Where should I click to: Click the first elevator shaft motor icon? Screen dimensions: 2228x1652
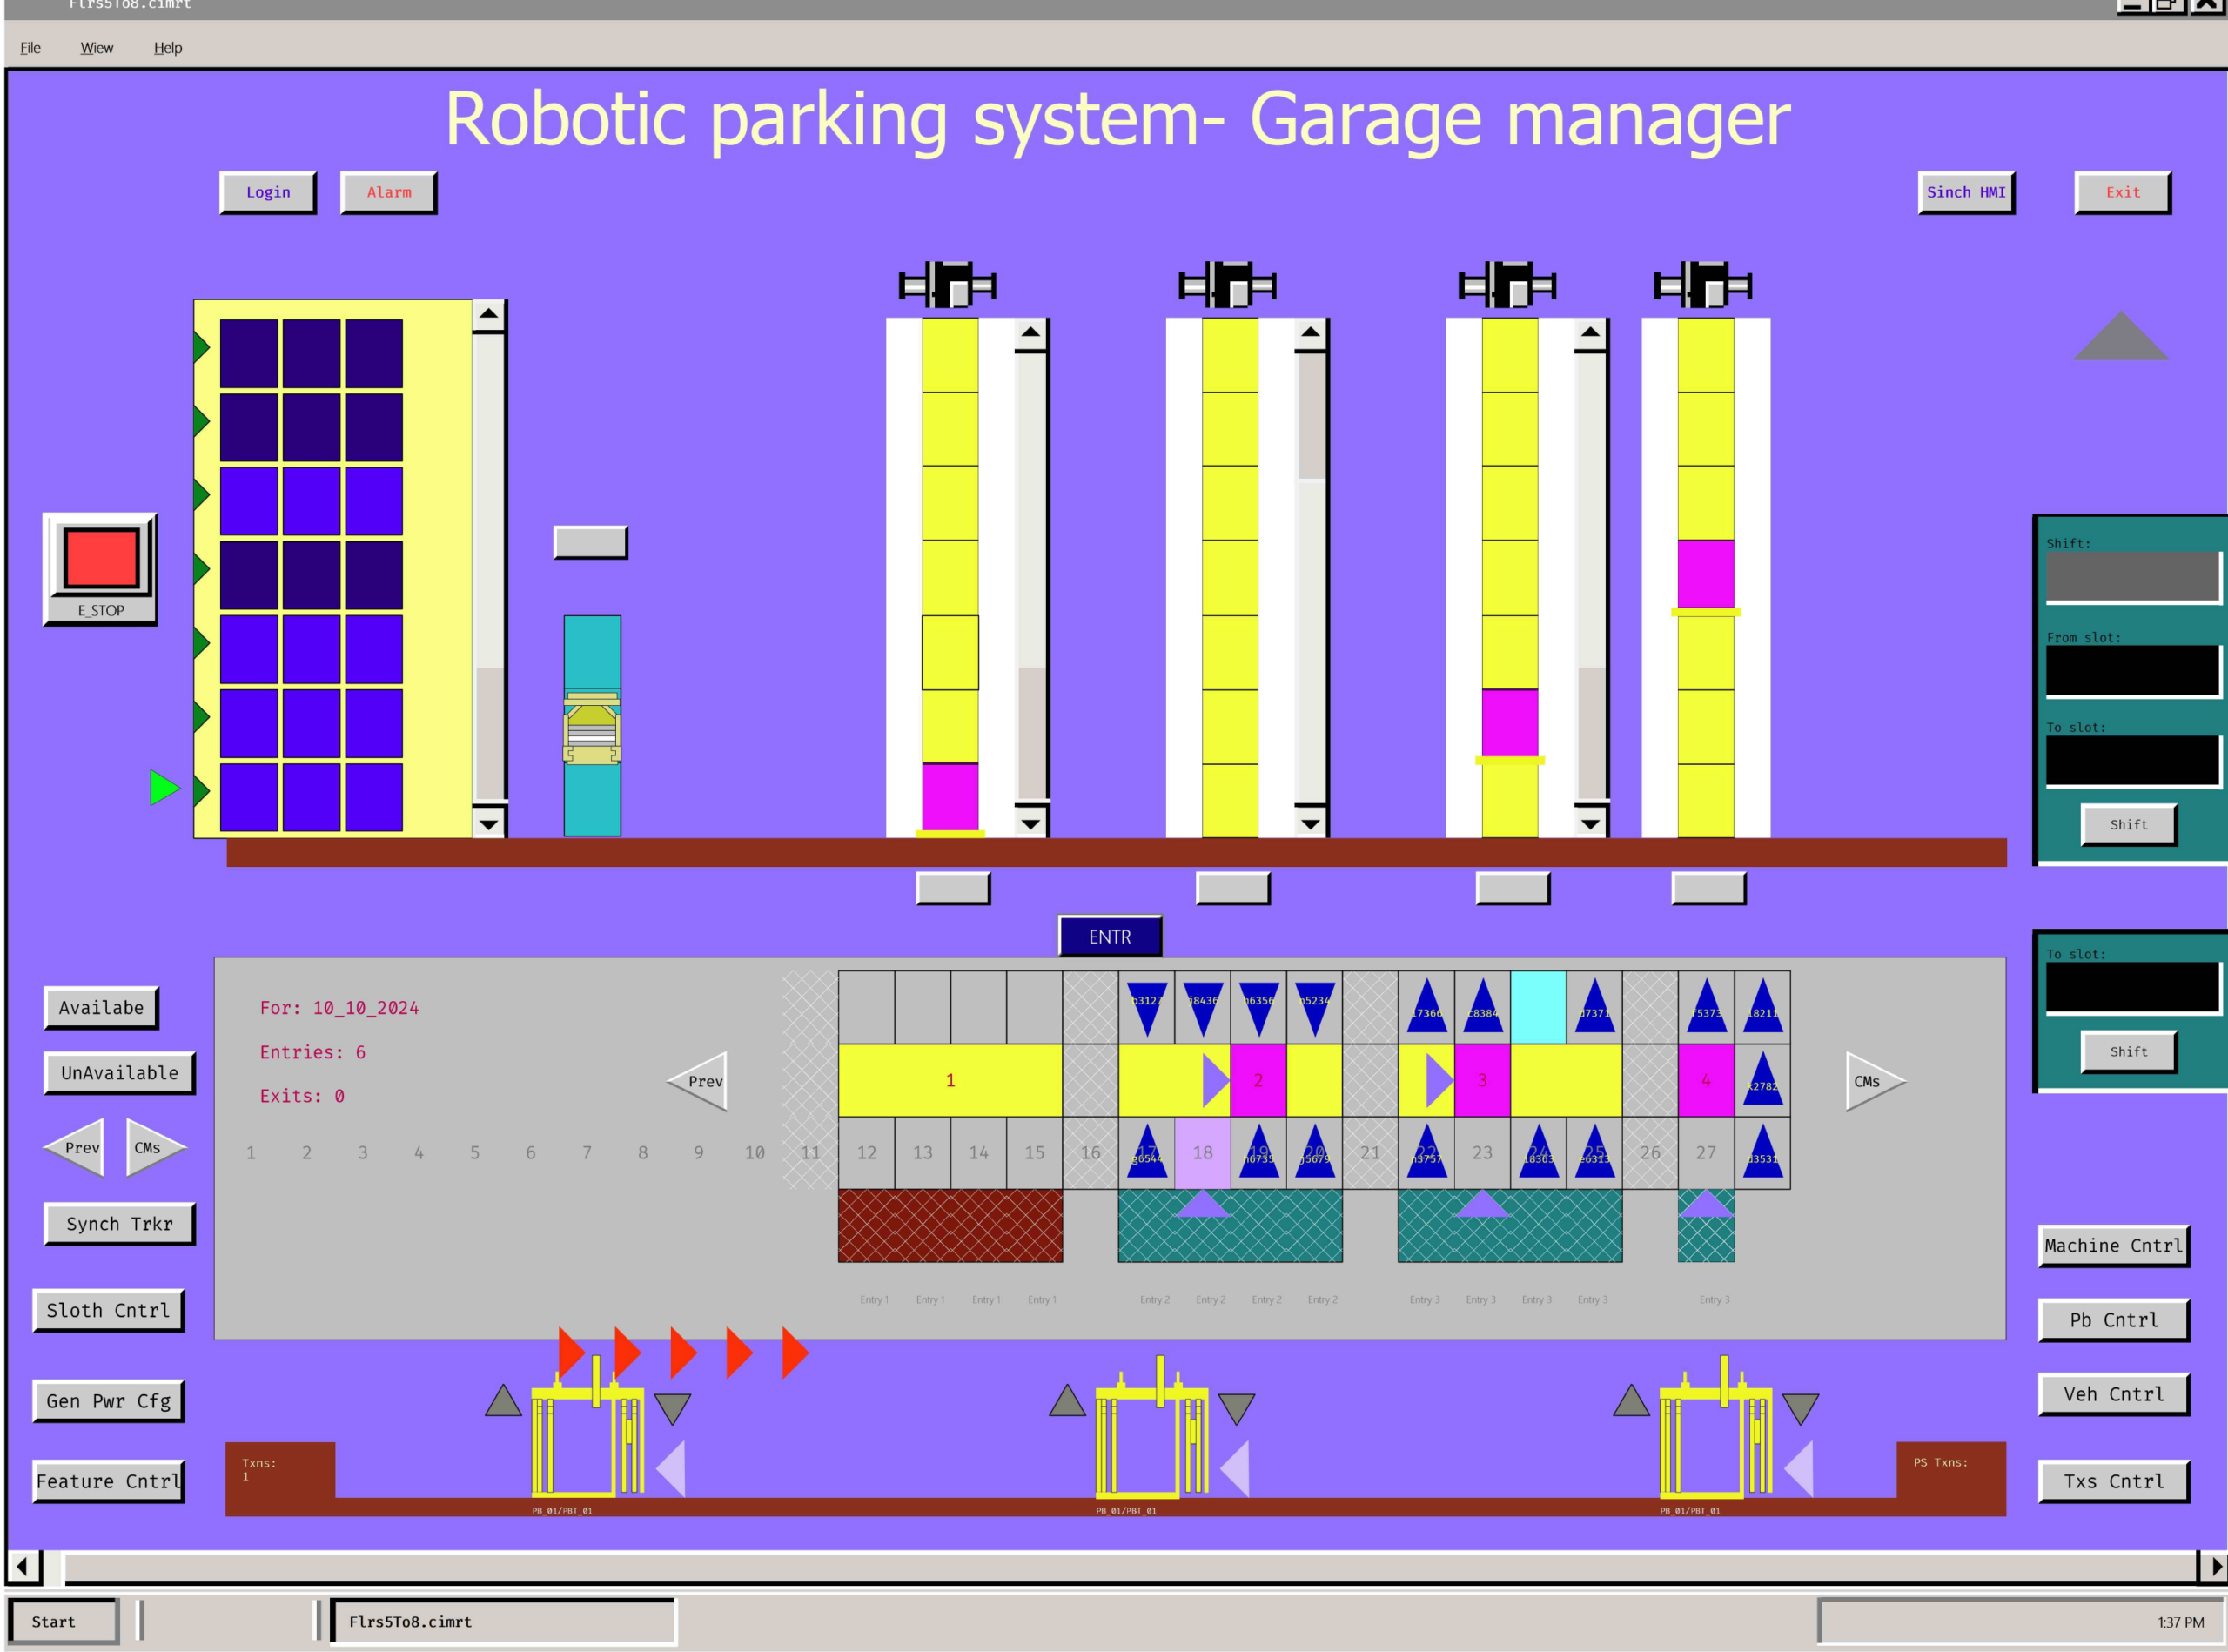pyautogui.click(x=946, y=286)
